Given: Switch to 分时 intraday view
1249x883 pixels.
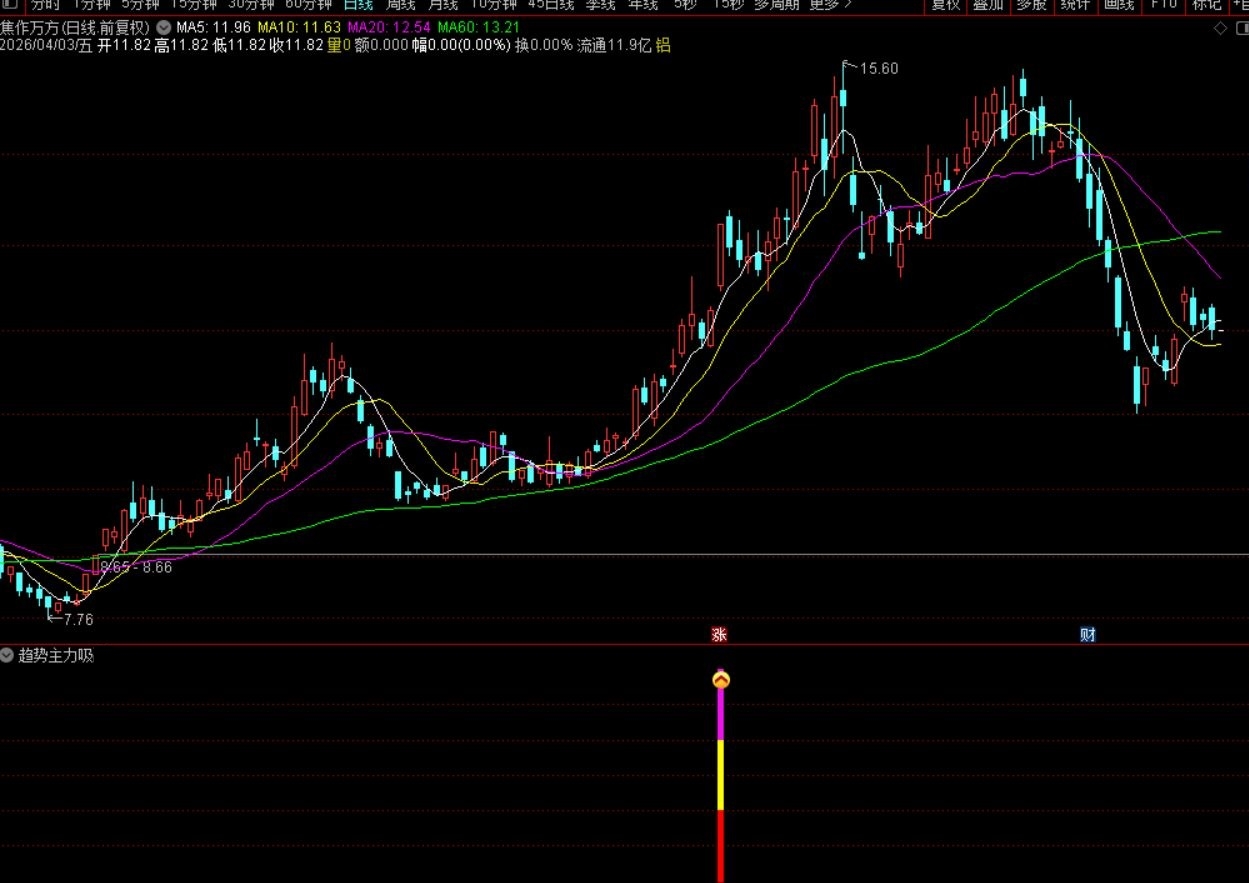Looking at the screenshot, I should [46, 5].
